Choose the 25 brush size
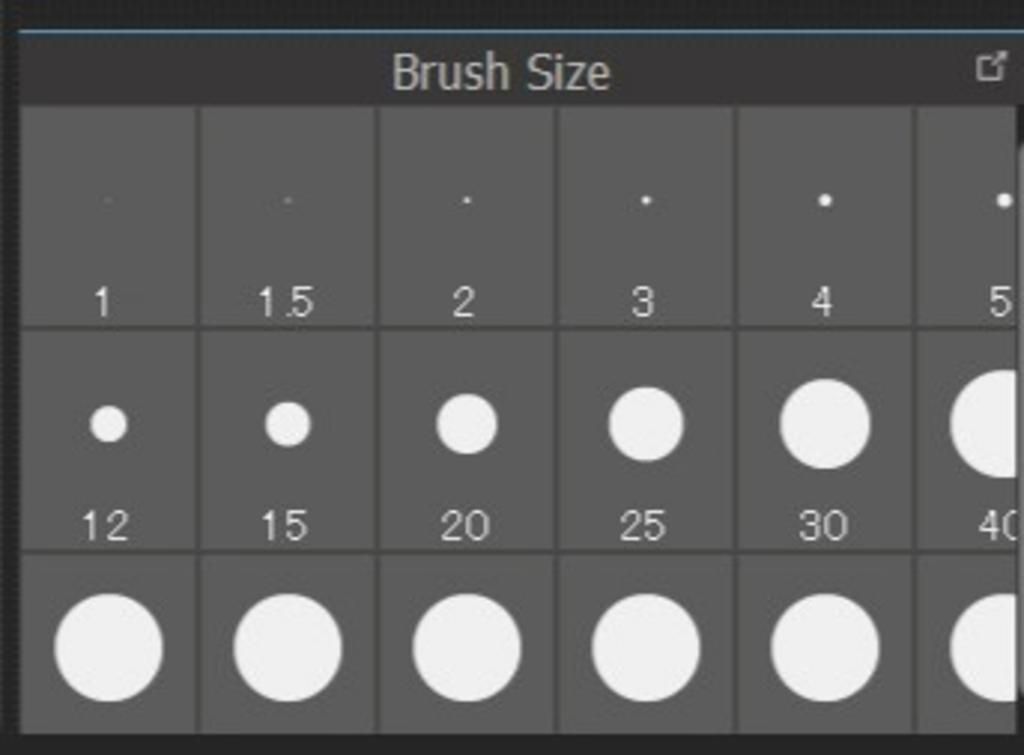 (x=645, y=440)
